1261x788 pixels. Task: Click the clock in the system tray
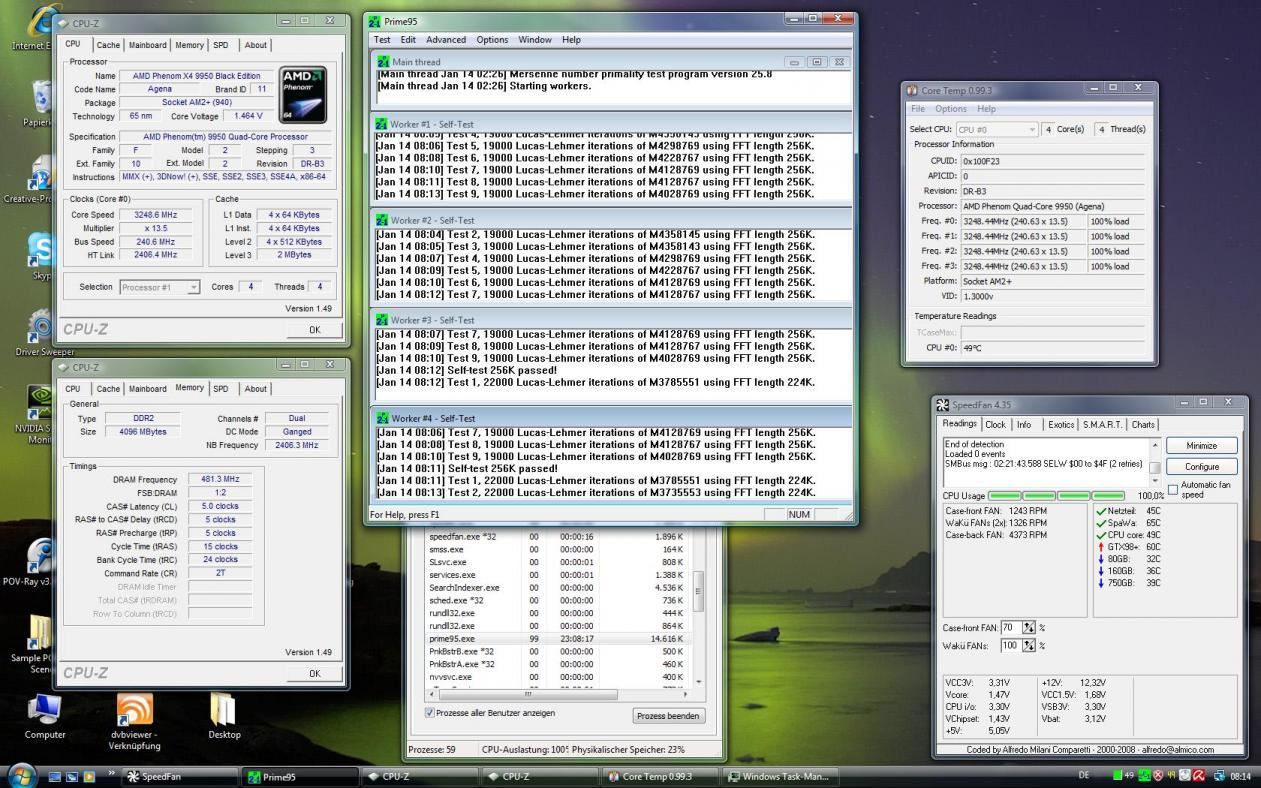(1239, 776)
